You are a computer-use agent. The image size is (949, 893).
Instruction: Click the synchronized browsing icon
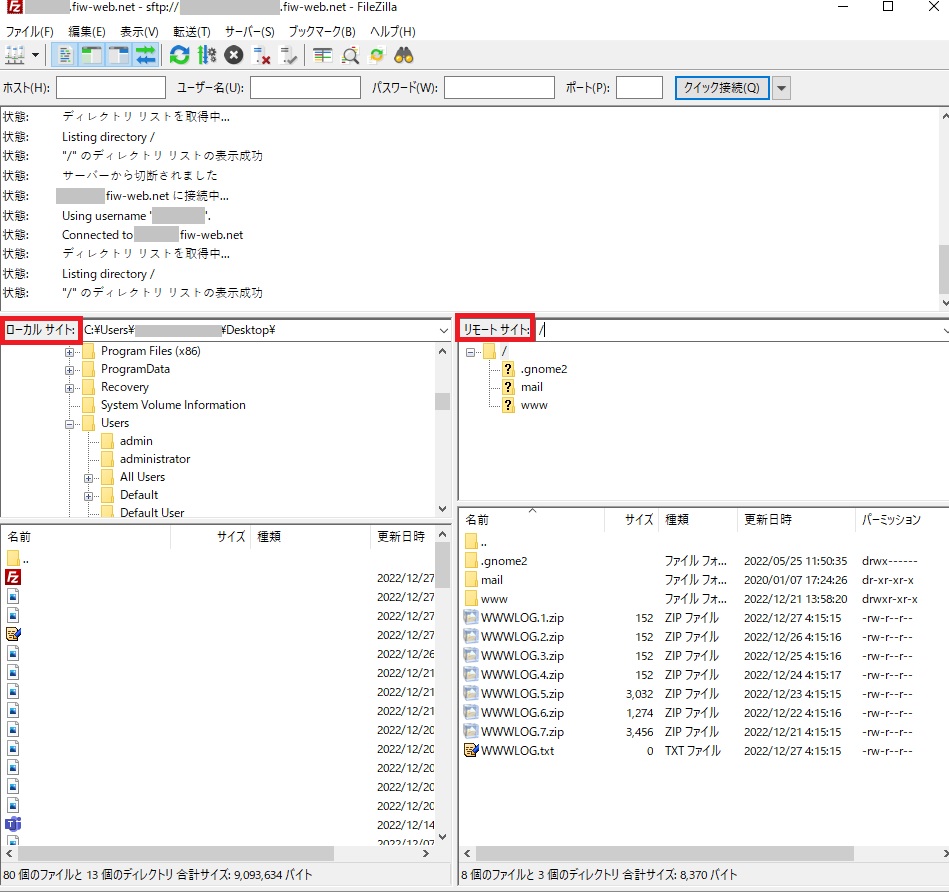377,56
